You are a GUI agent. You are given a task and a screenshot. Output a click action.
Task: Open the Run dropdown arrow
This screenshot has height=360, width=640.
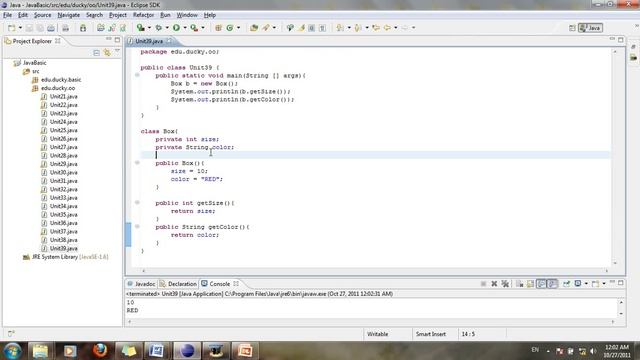click(185, 28)
